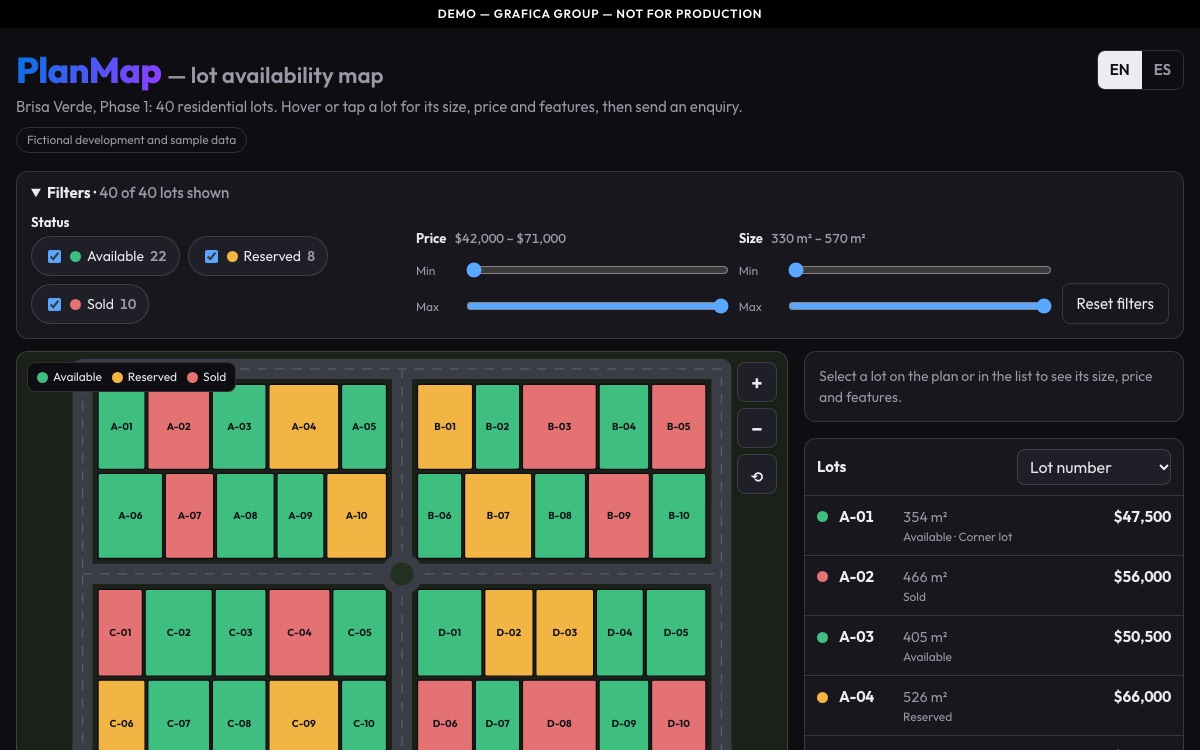The width and height of the screenshot is (1200, 750).
Task: Select sold lot B-05 on the map
Action: (679, 427)
